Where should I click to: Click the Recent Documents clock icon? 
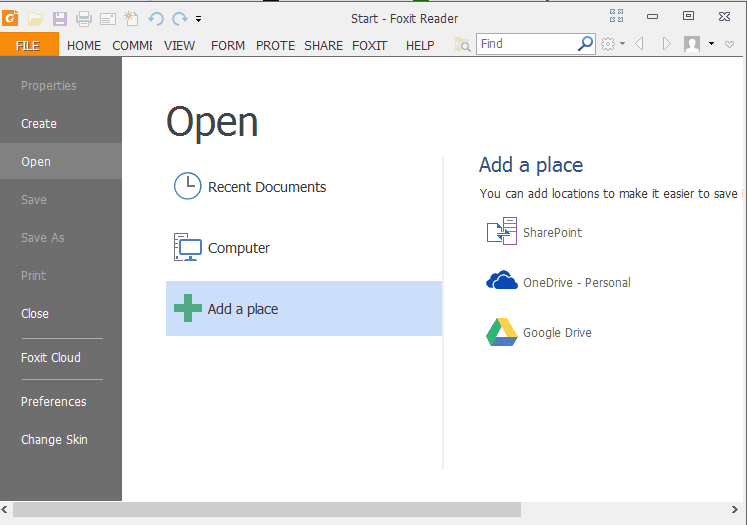[x=187, y=186]
